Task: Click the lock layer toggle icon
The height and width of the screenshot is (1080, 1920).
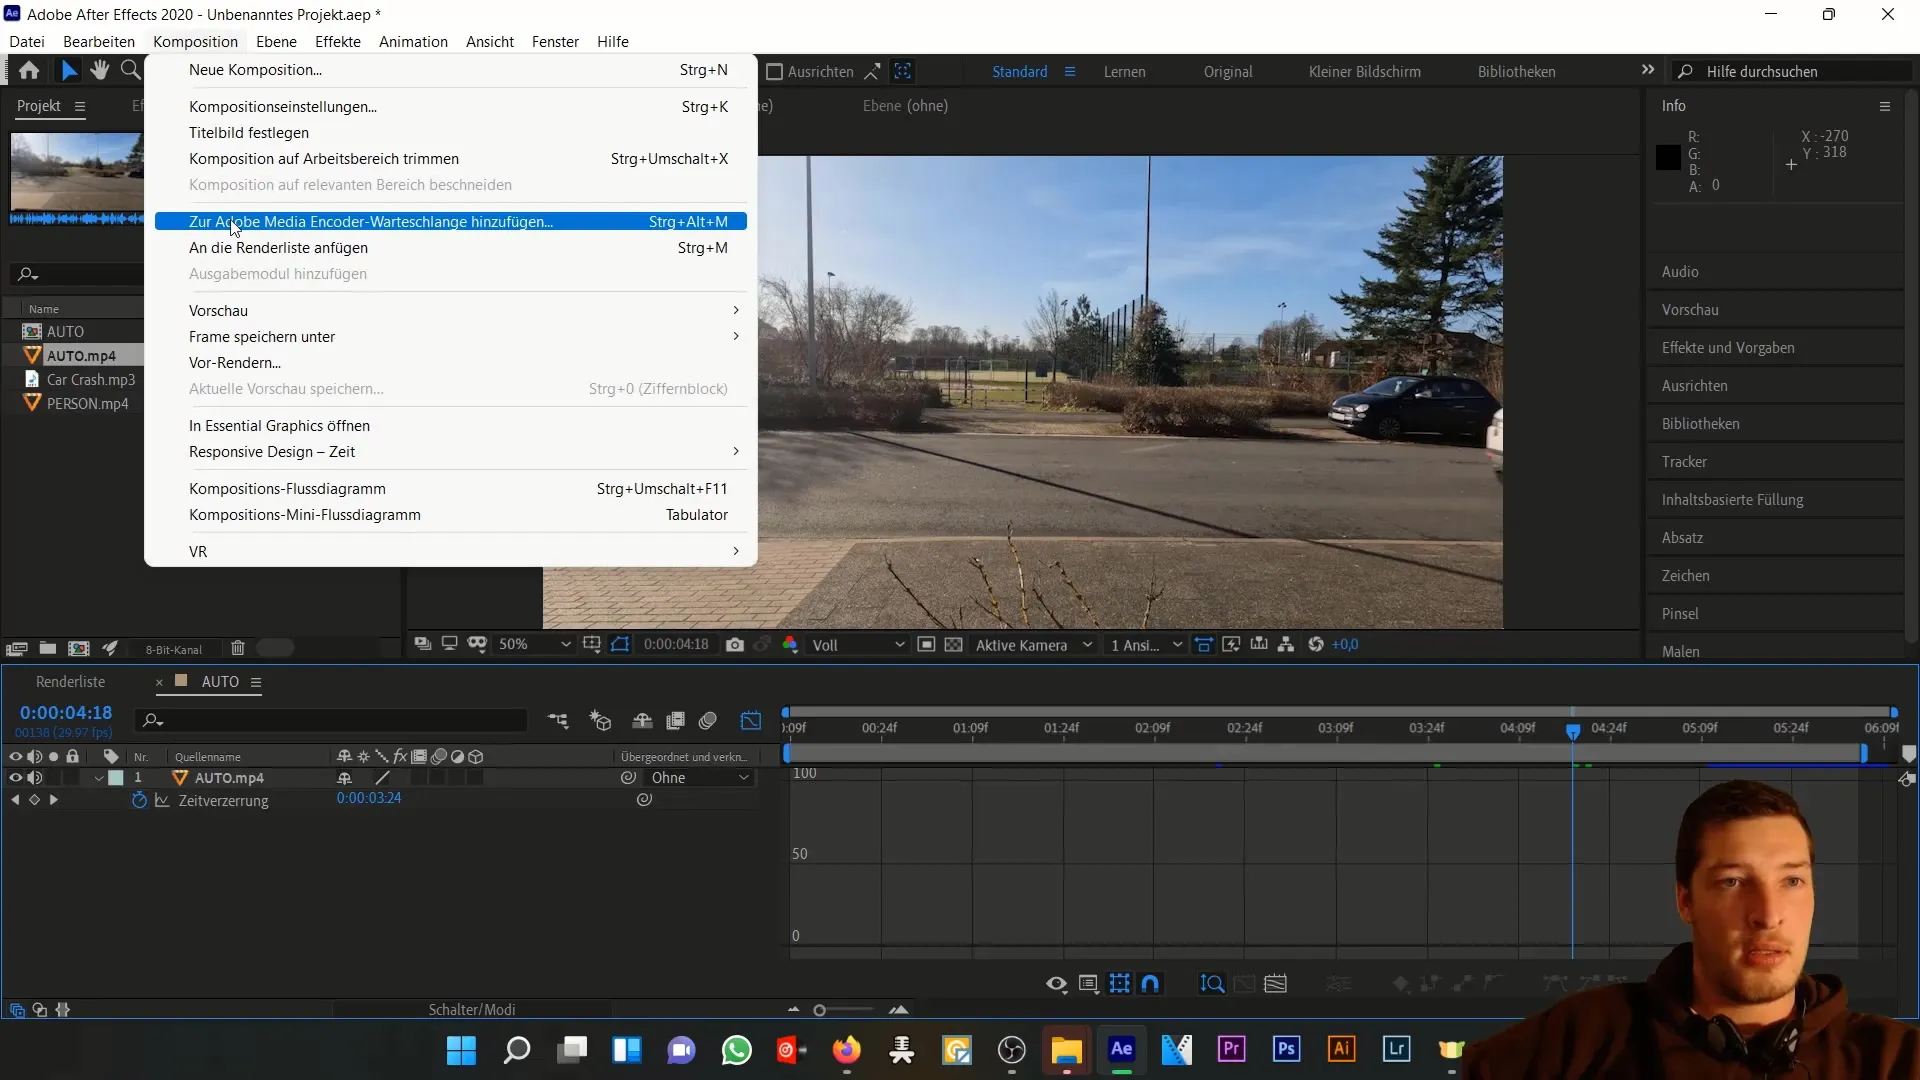Action: pyautogui.click(x=71, y=754)
